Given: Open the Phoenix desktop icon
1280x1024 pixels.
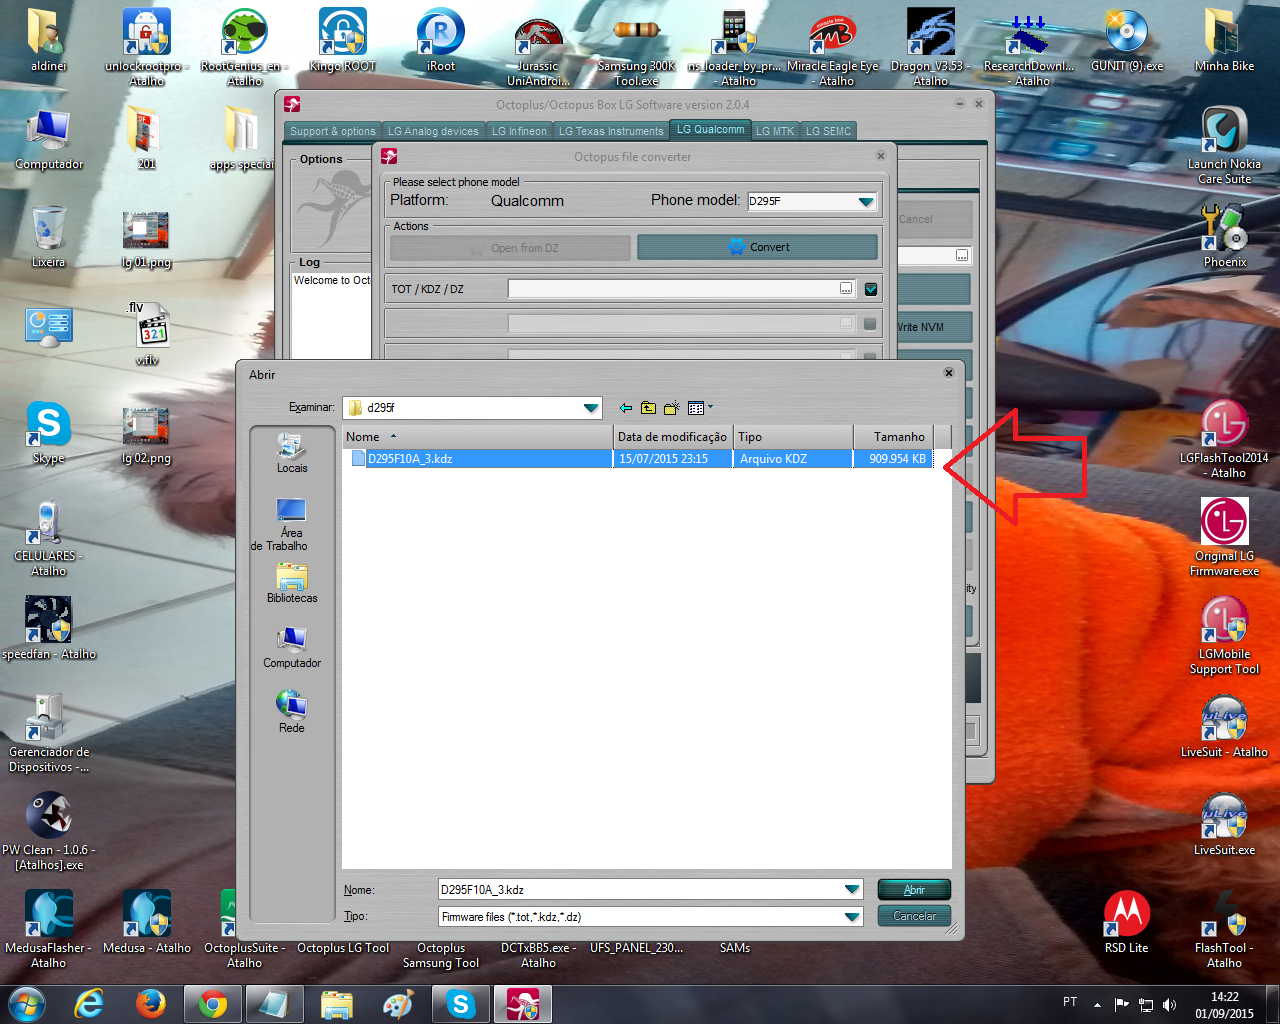Looking at the screenshot, I should coord(1224,236).
